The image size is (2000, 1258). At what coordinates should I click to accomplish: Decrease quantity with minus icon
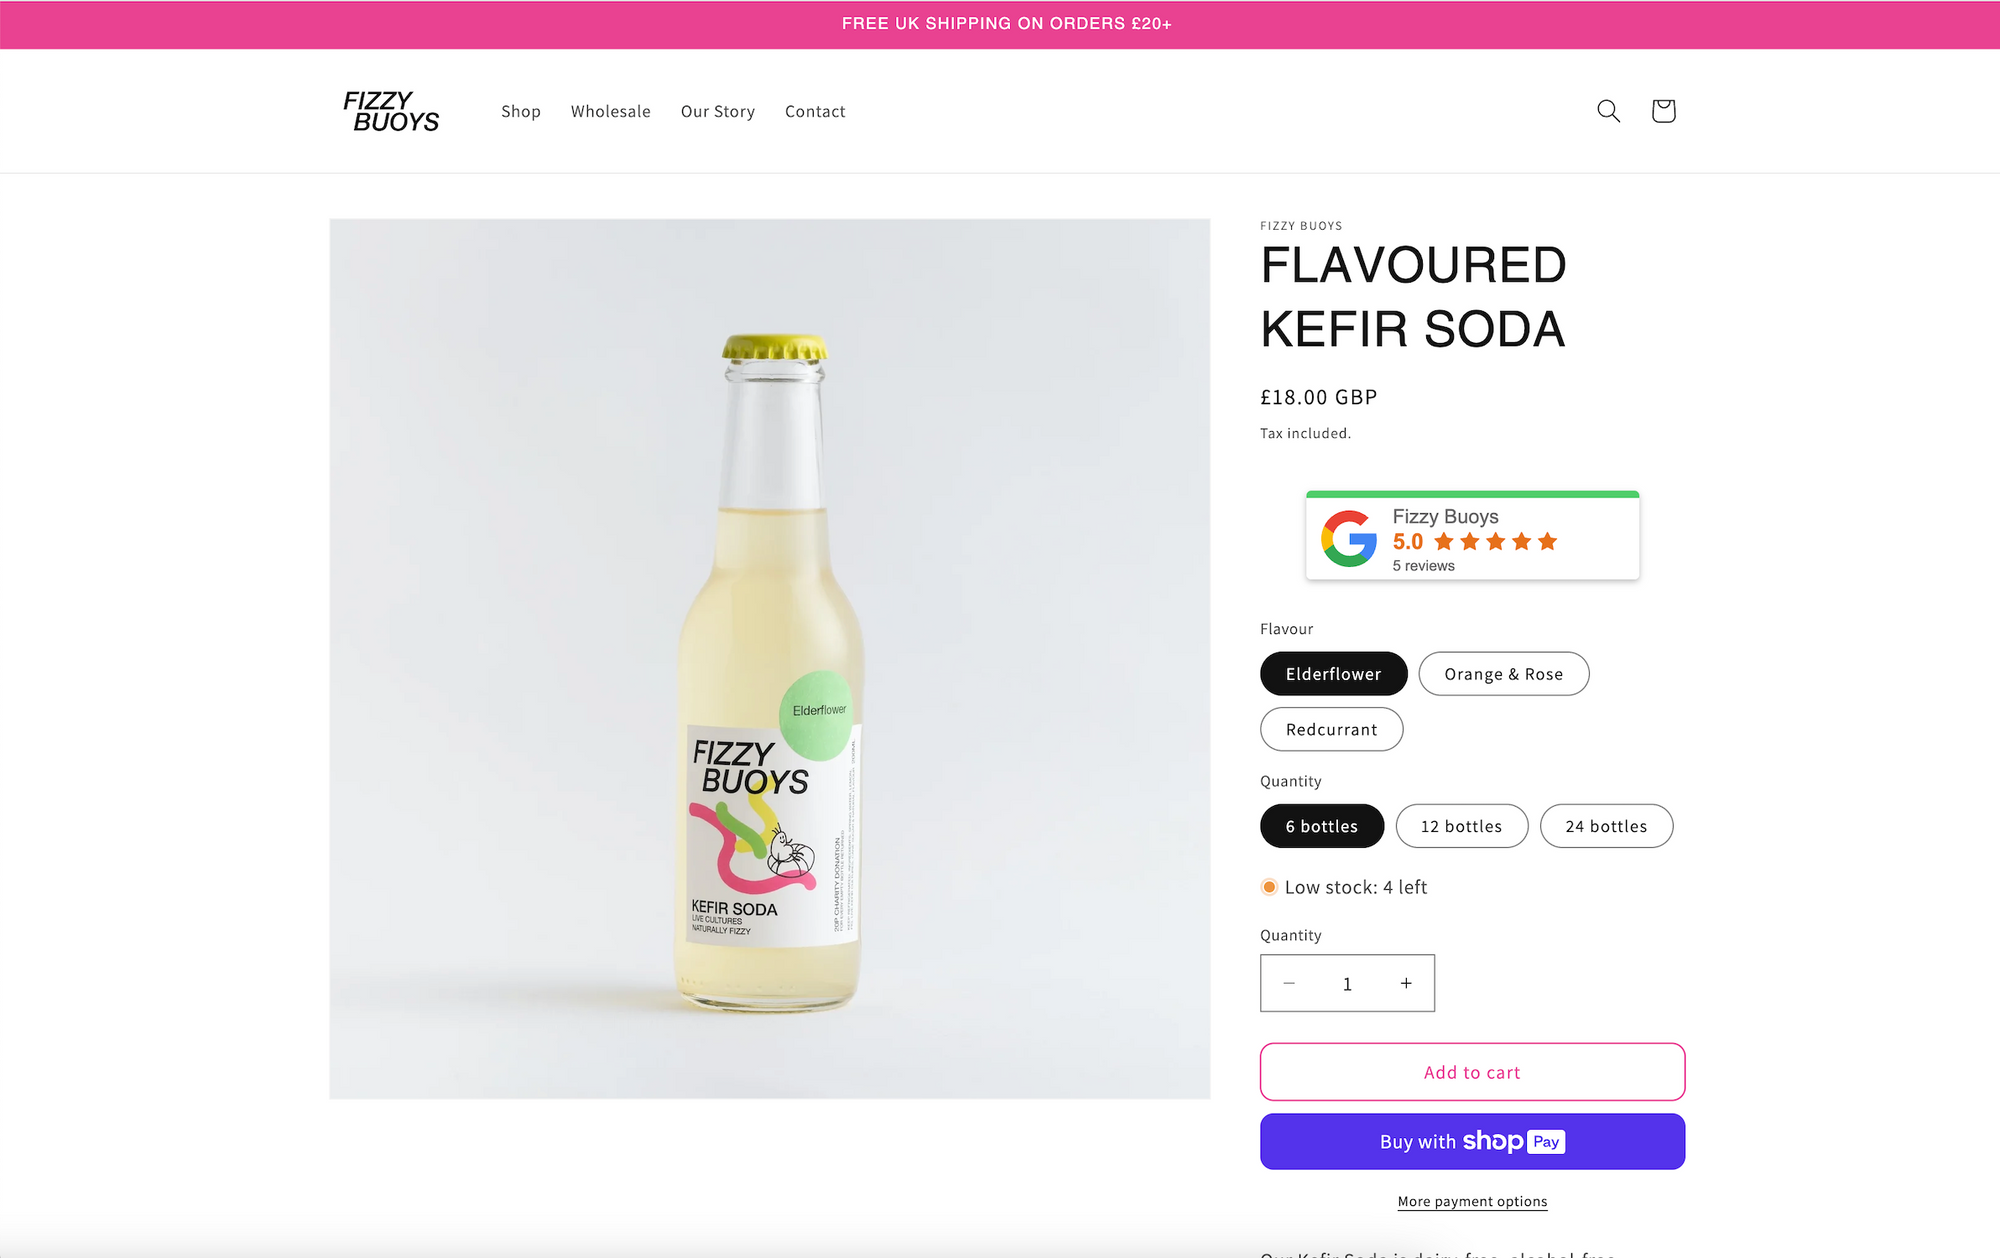click(1289, 983)
